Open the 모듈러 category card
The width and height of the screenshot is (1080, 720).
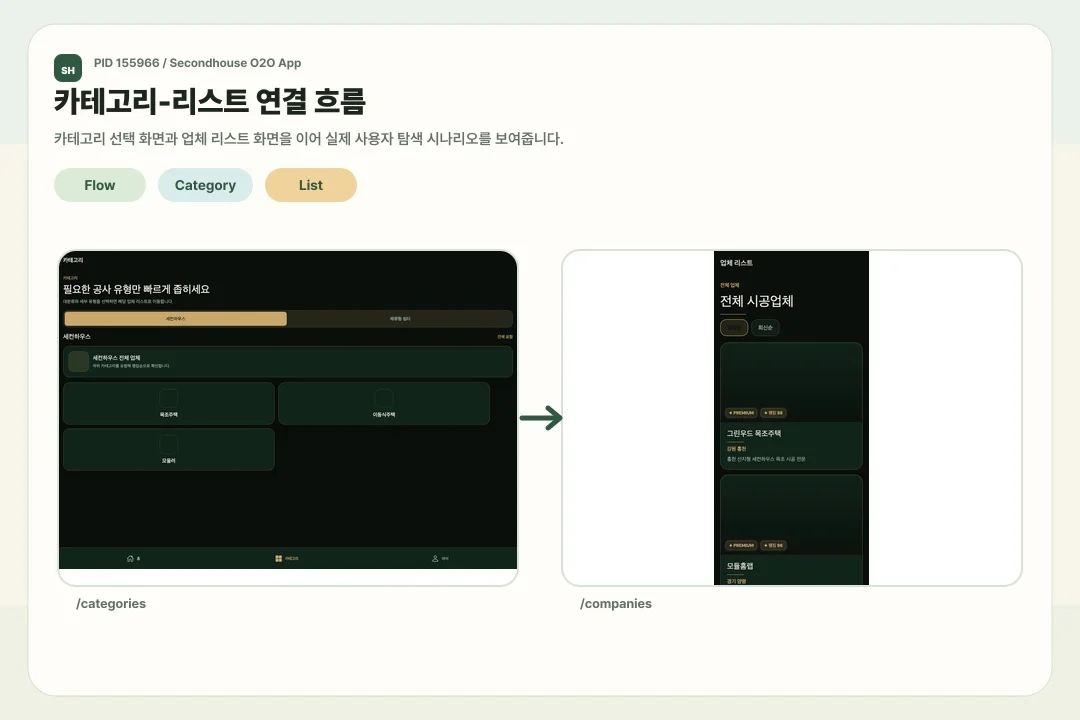coord(169,449)
